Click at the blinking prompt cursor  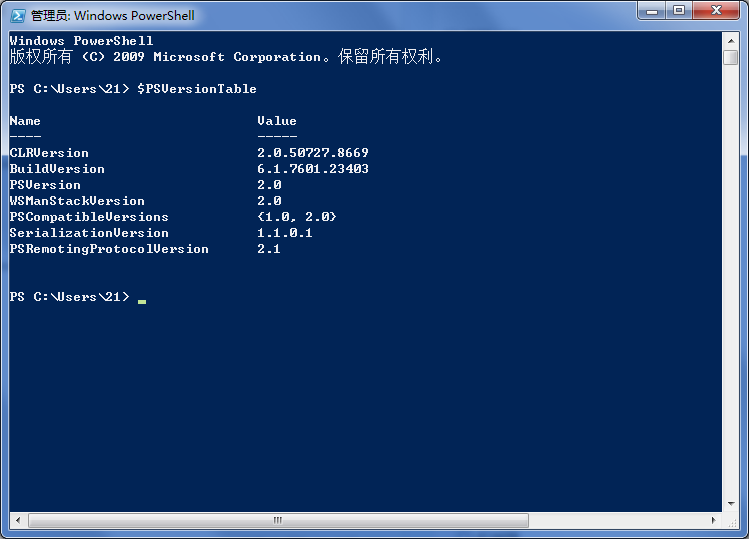pyautogui.click(x=142, y=302)
